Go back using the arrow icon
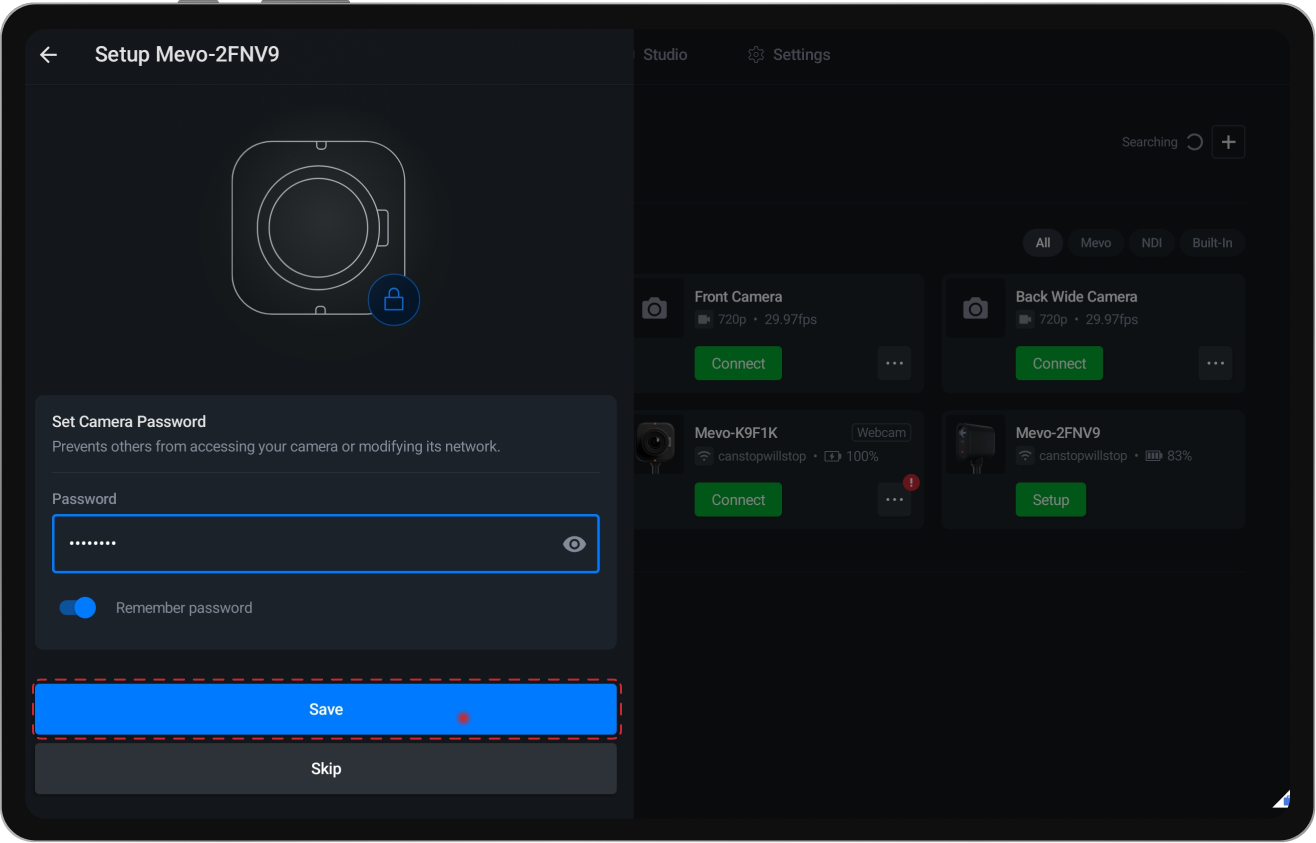Image resolution: width=1316 pixels, height=843 pixels. (48, 55)
